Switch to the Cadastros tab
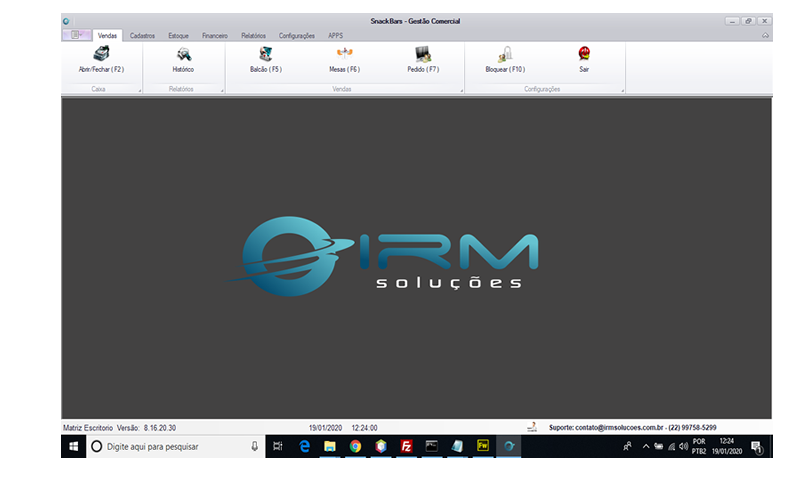The height and width of the screenshot is (500, 800). point(142,36)
